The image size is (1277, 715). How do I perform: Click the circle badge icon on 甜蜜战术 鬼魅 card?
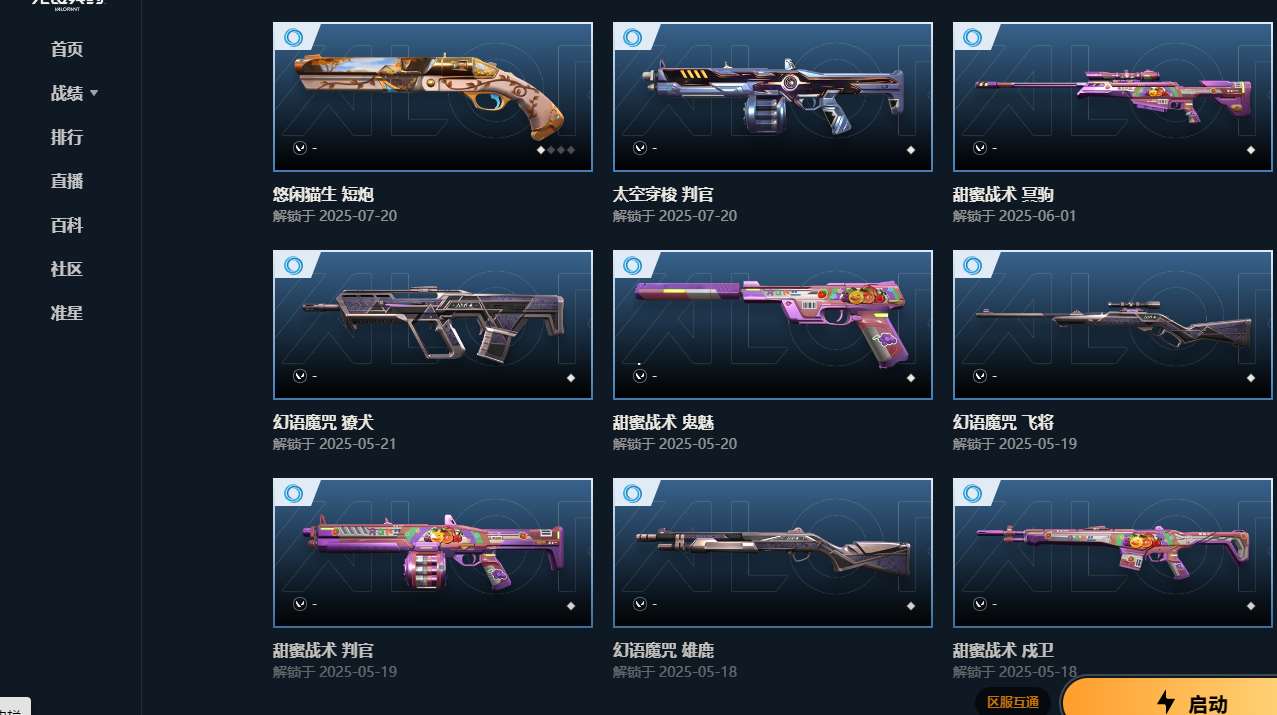point(633,265)
